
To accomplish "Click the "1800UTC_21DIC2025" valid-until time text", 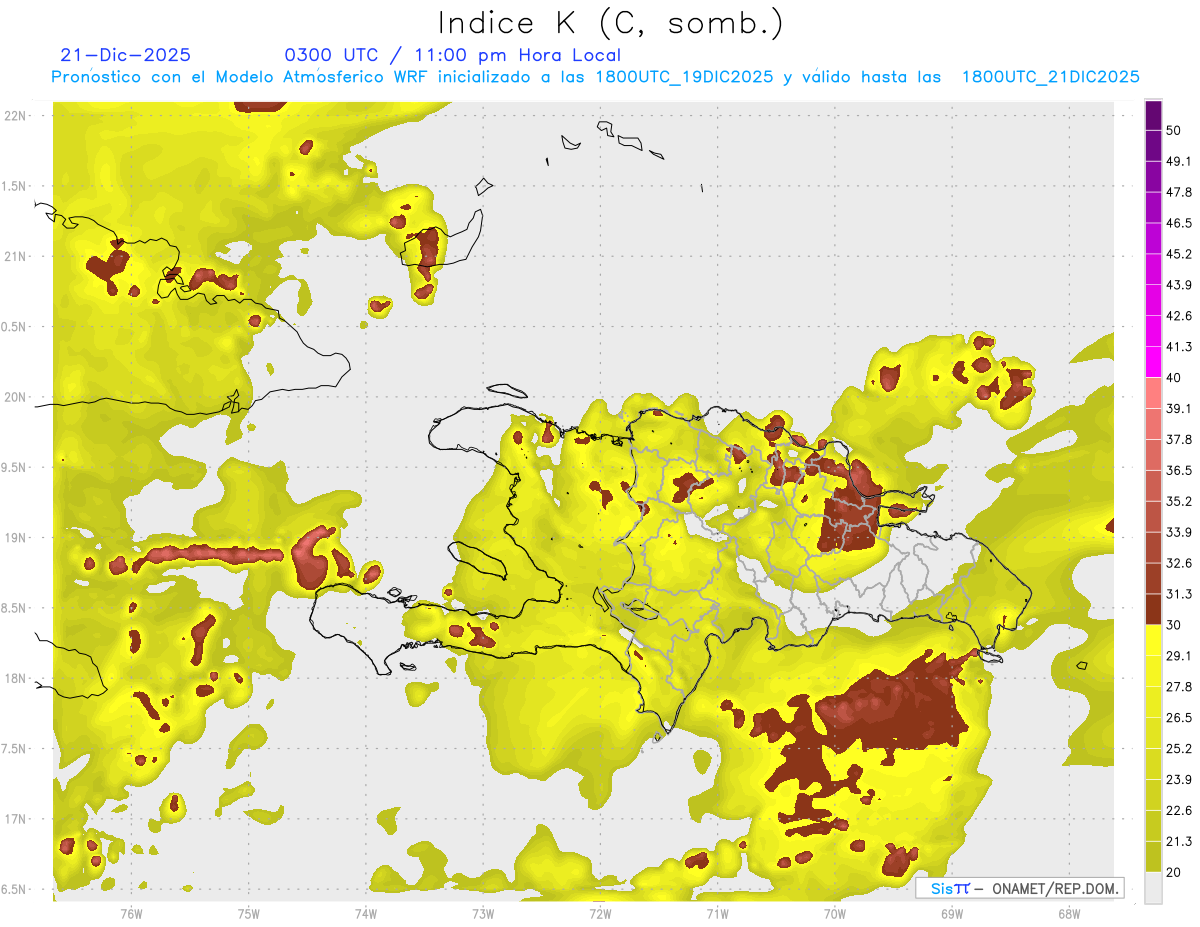I will (1051, 77).
